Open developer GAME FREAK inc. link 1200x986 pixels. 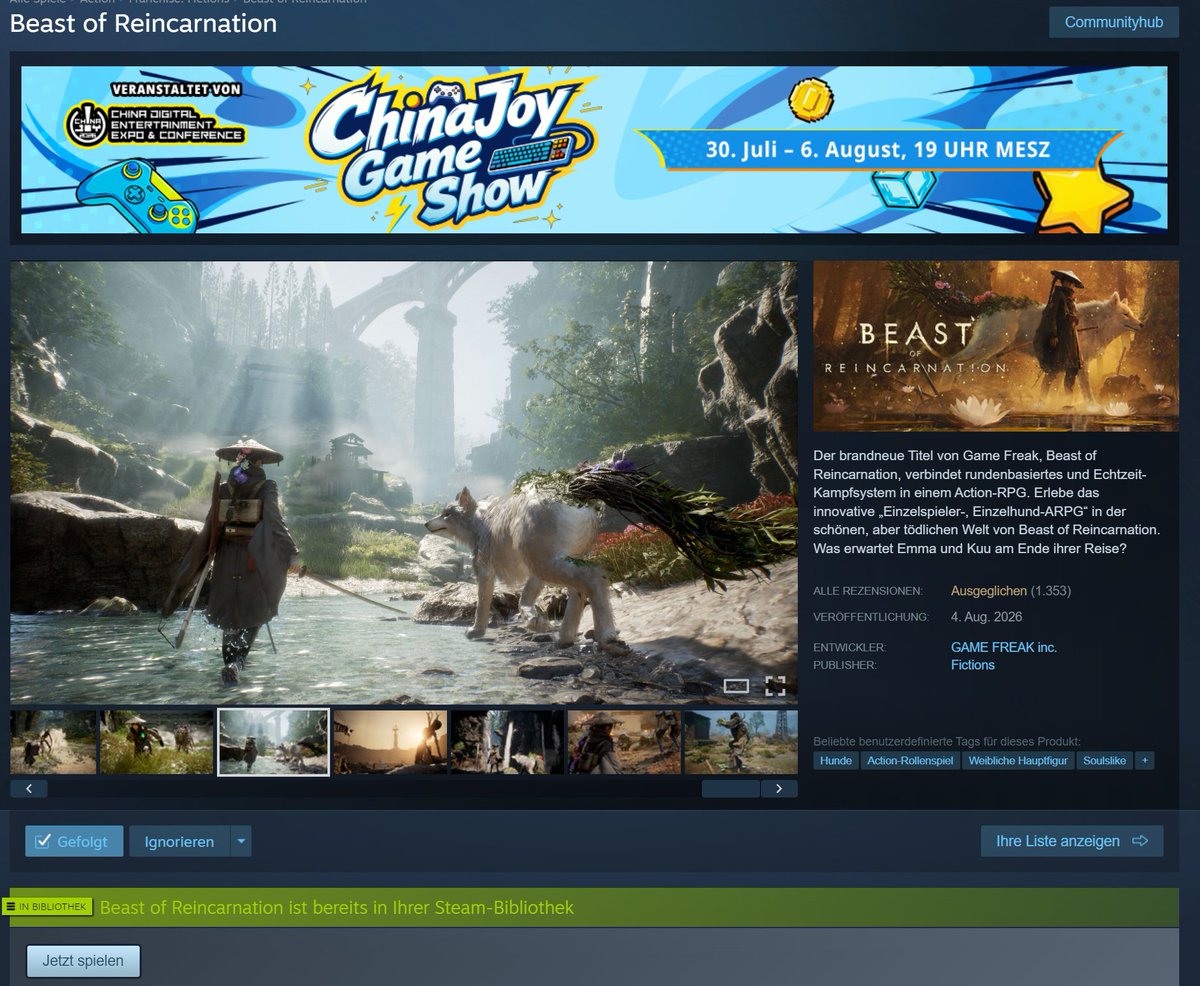click(1004, 647)
